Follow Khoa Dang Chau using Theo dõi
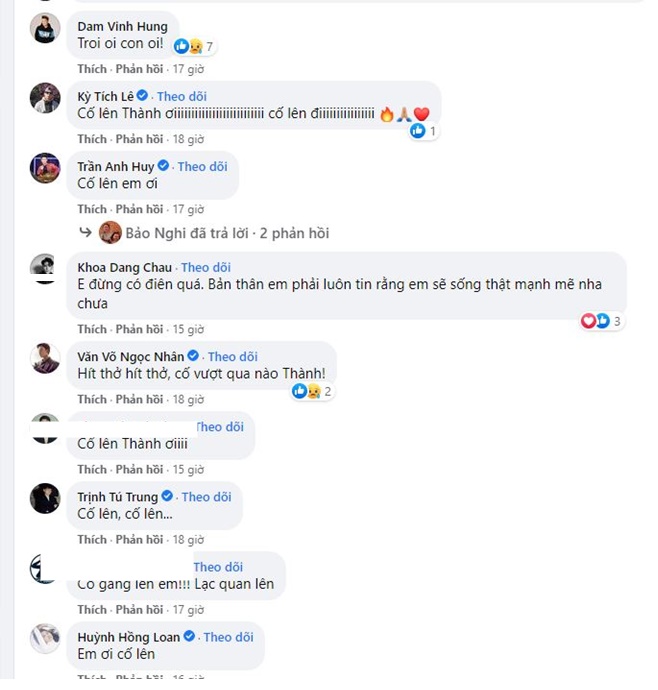This screenshot has height=690, width=658. pos(206,267)
